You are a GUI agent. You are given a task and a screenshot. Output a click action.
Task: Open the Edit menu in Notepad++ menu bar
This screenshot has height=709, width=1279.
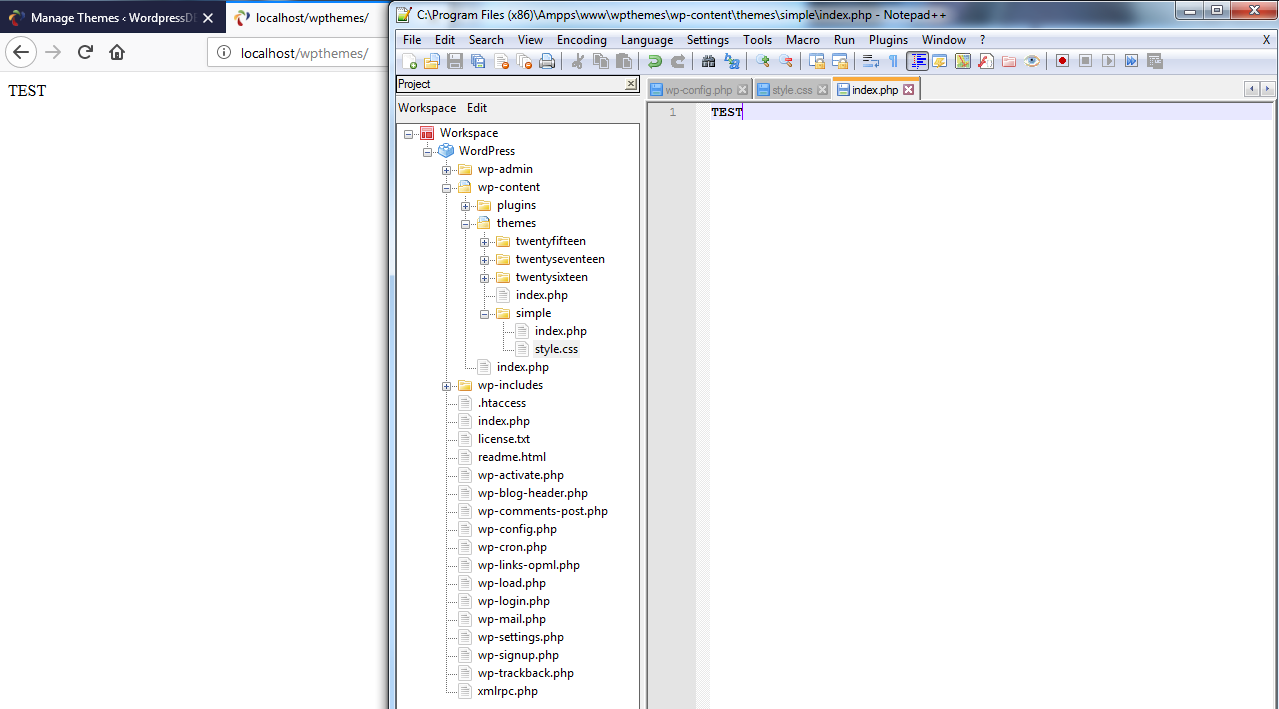coord(445,40)
